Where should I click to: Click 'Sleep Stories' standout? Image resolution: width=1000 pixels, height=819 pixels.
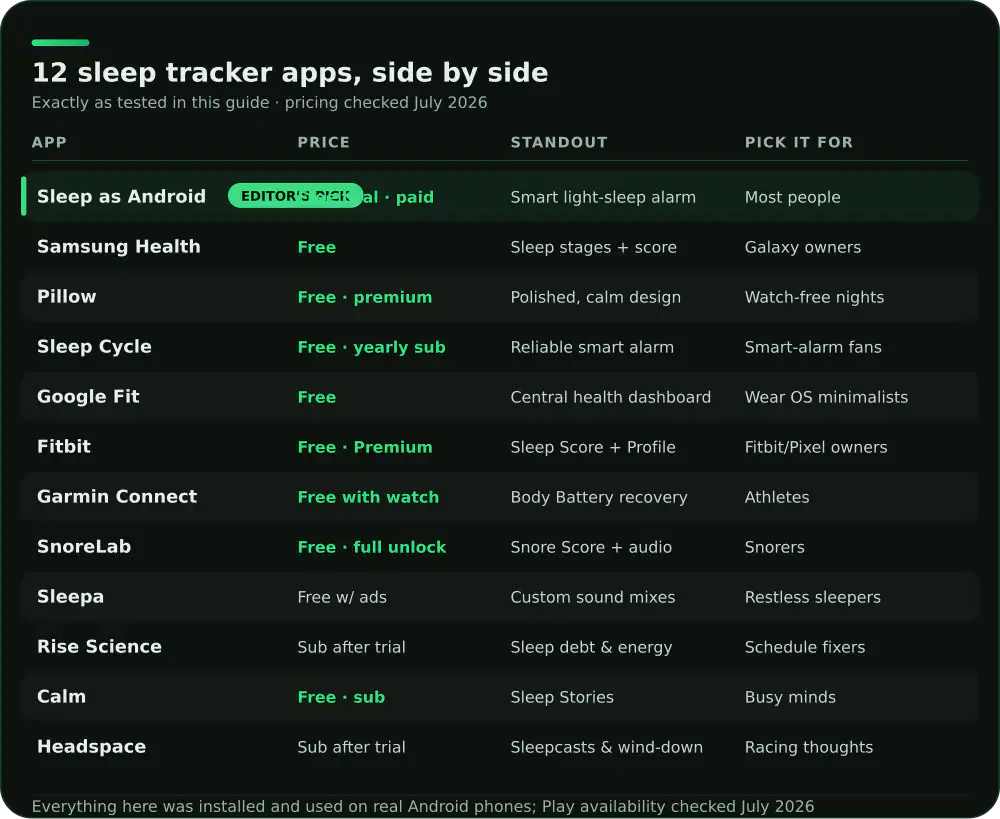point(562,697)
